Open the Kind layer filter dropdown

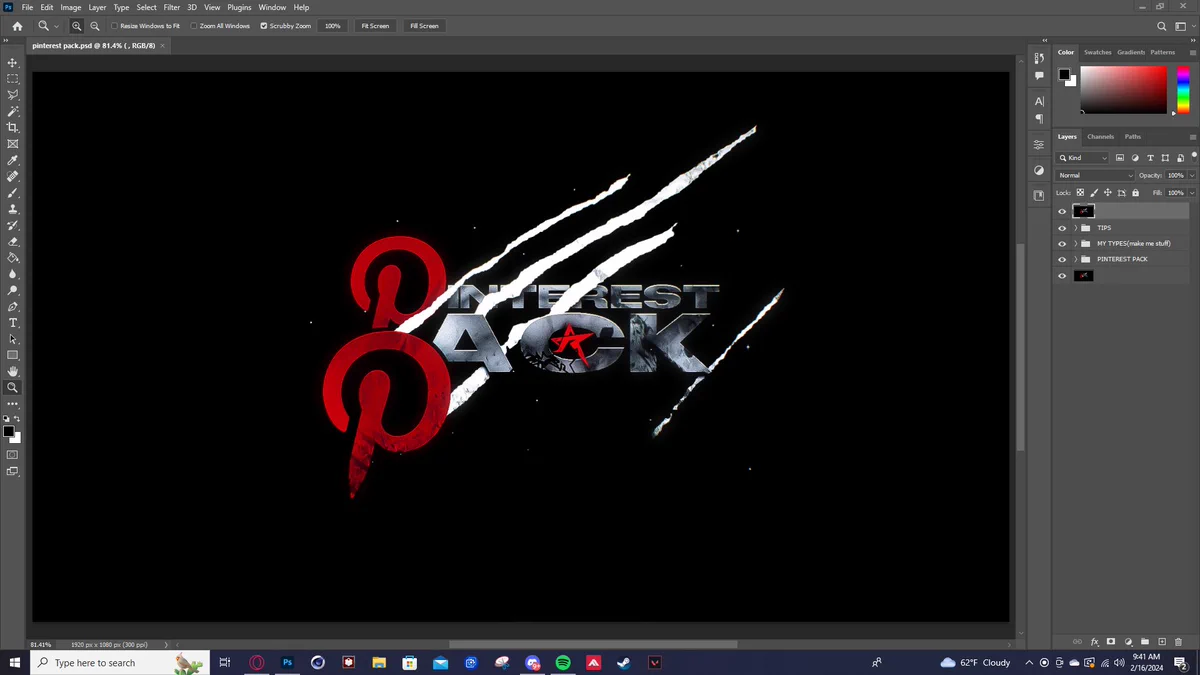coord(1083,158)
